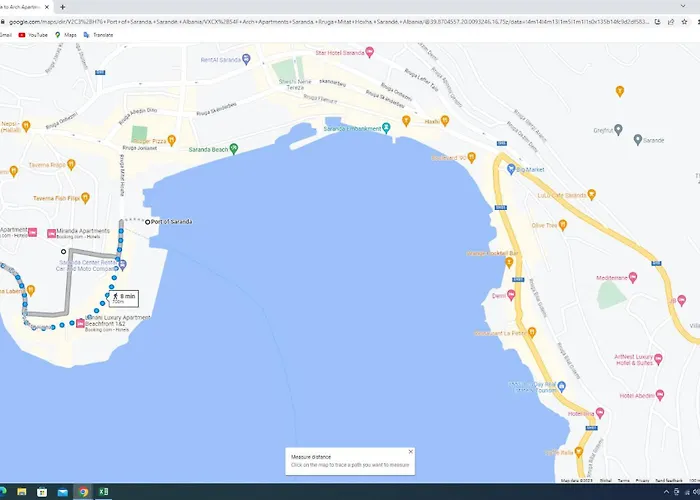
Task: Open Chrome from the Windows taskbar
Action: point(84,492)
